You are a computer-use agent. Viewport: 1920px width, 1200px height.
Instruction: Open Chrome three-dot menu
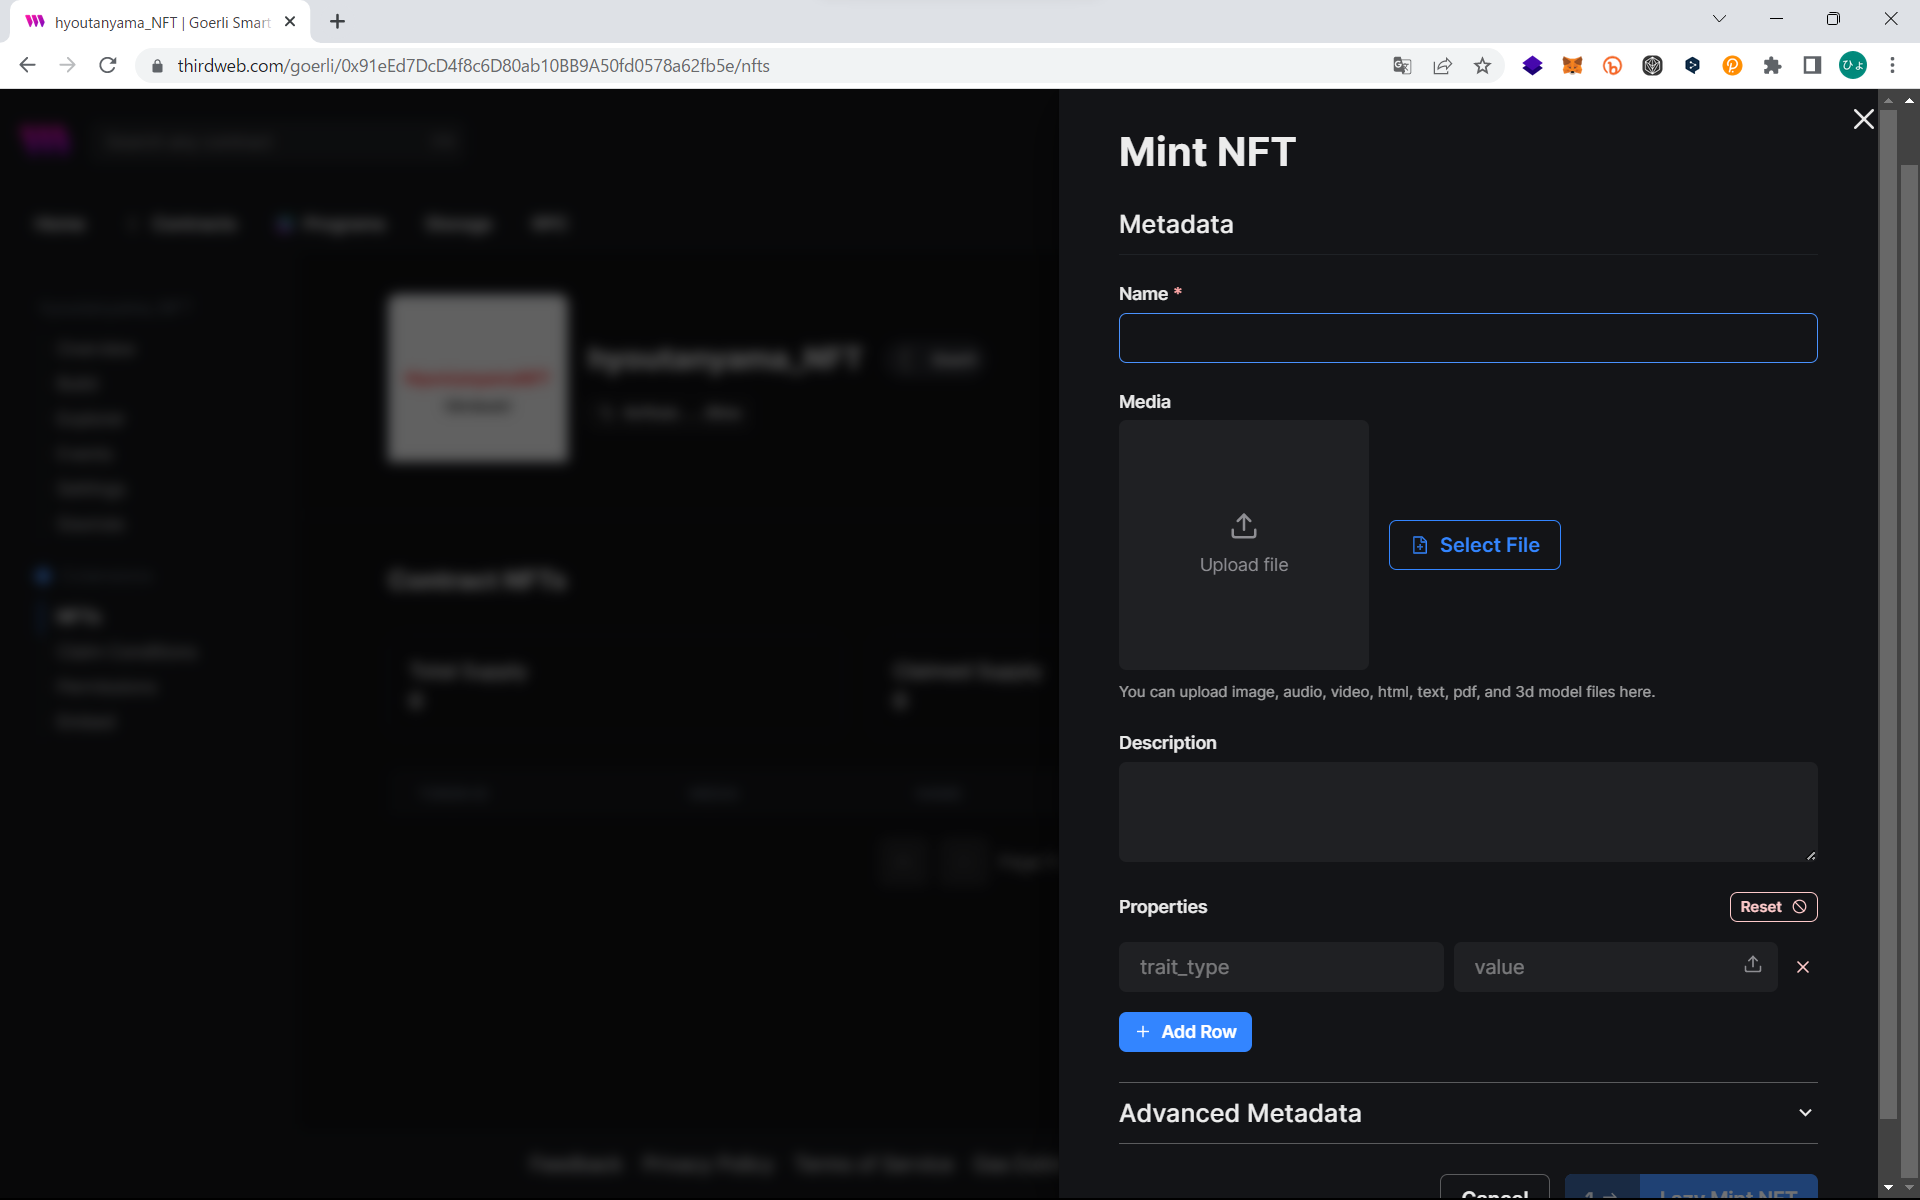[1892, 66]
